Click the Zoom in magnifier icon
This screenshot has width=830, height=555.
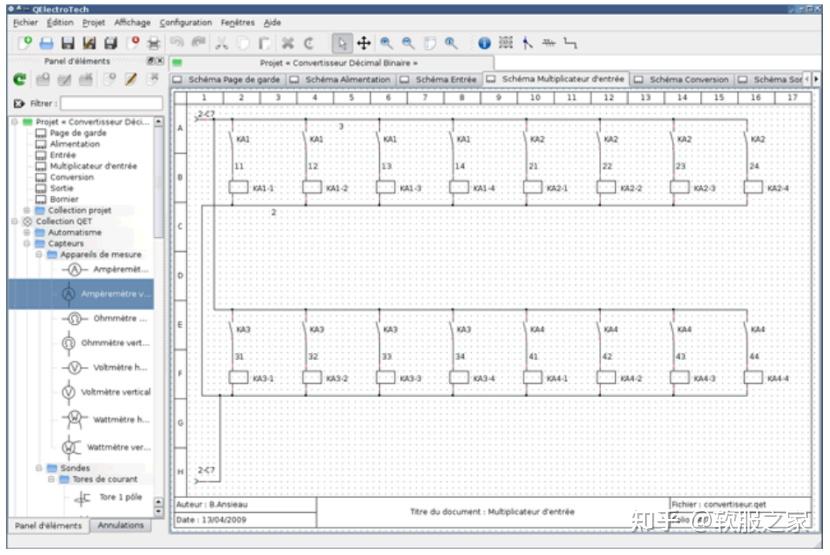tap(386, 43)
